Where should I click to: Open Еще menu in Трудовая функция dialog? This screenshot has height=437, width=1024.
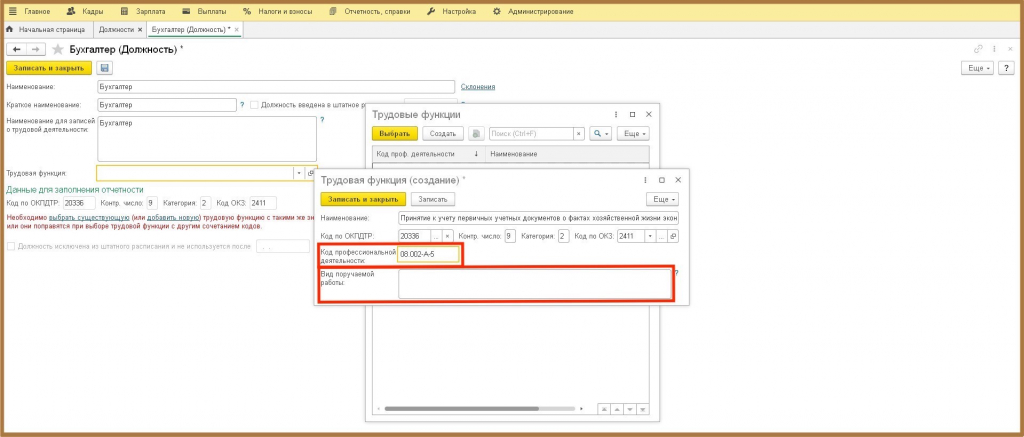(x=662, y=199)
